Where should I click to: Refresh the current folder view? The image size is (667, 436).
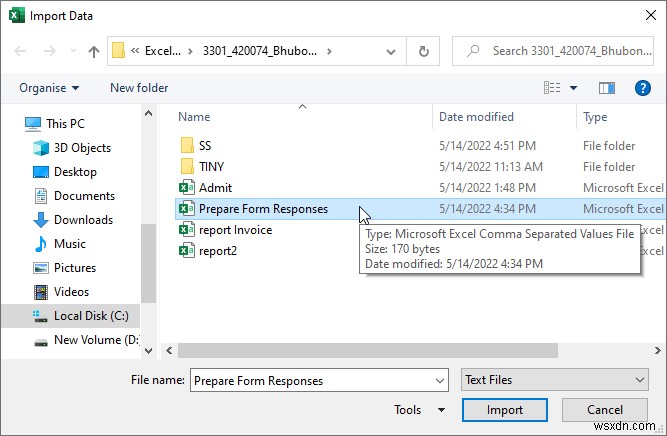pos(423,51)
